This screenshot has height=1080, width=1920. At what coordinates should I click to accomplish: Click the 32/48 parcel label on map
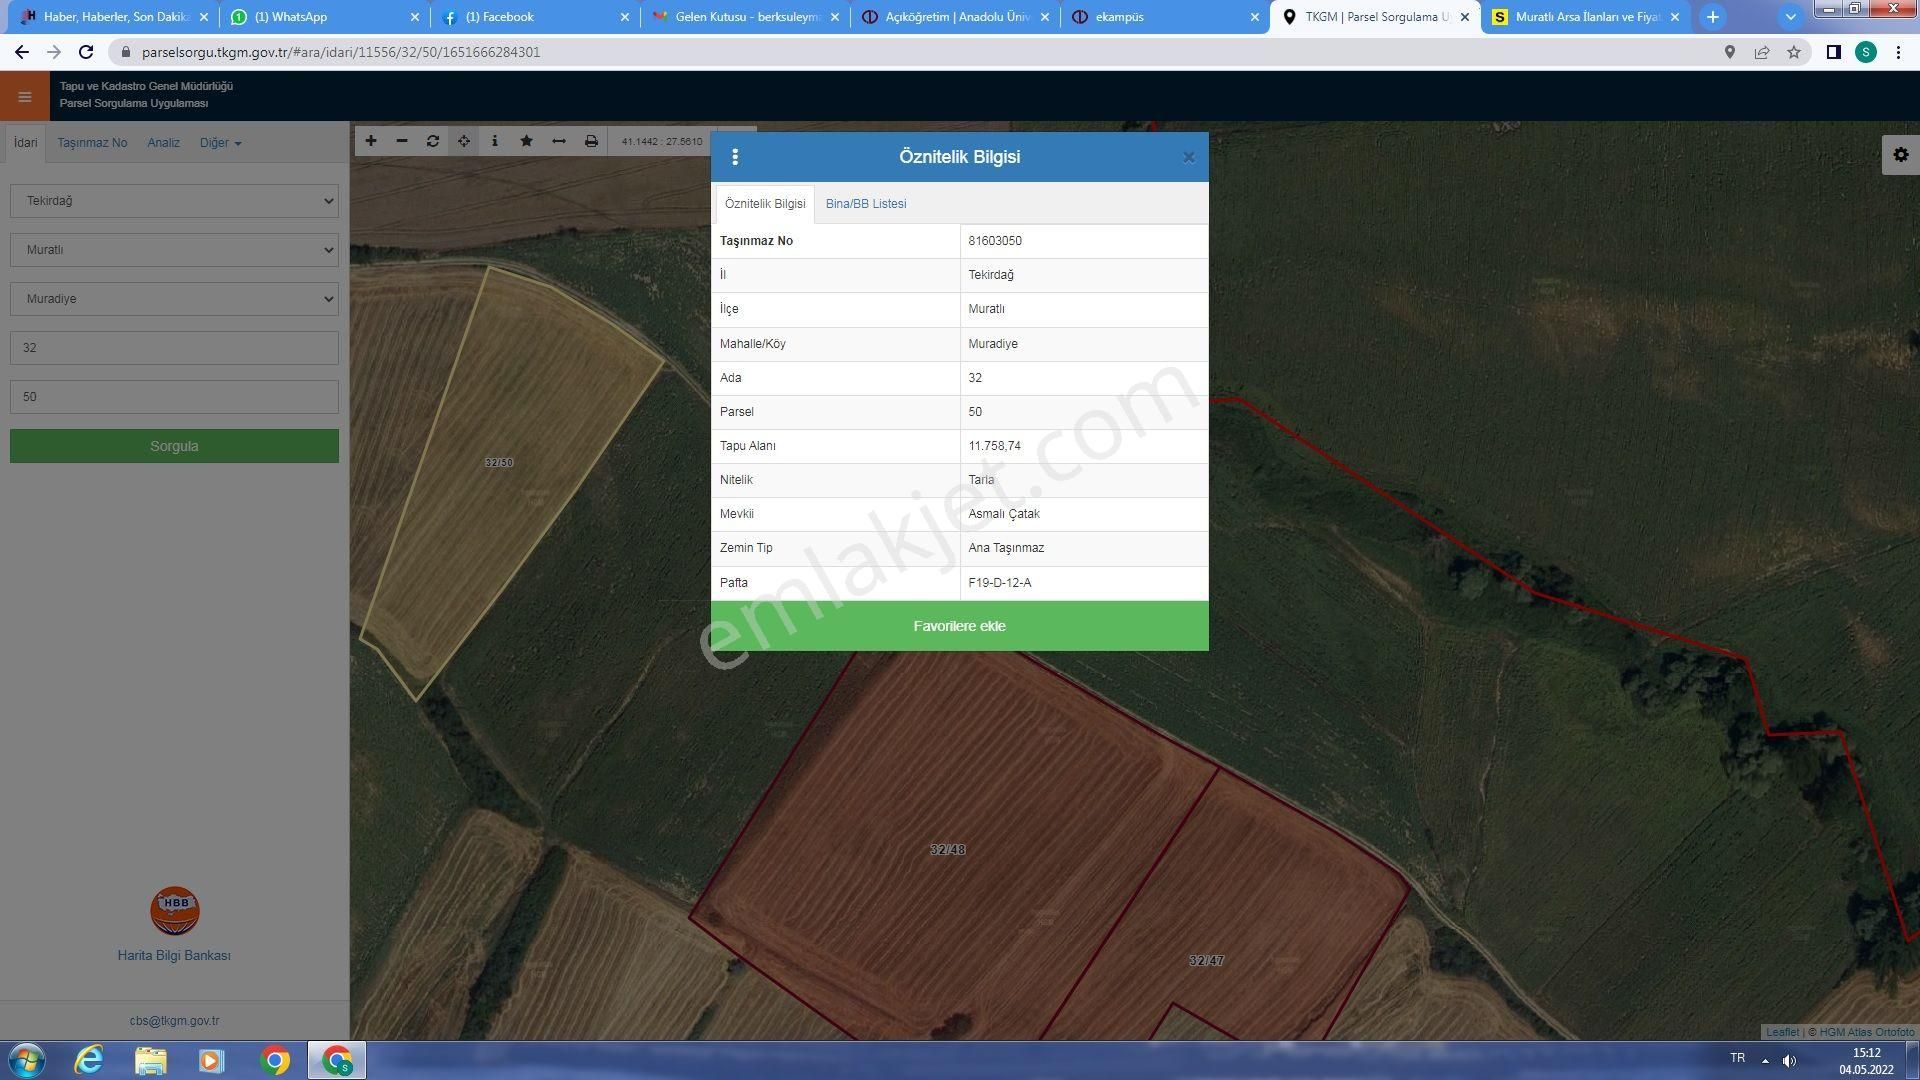tap(948, 850)
